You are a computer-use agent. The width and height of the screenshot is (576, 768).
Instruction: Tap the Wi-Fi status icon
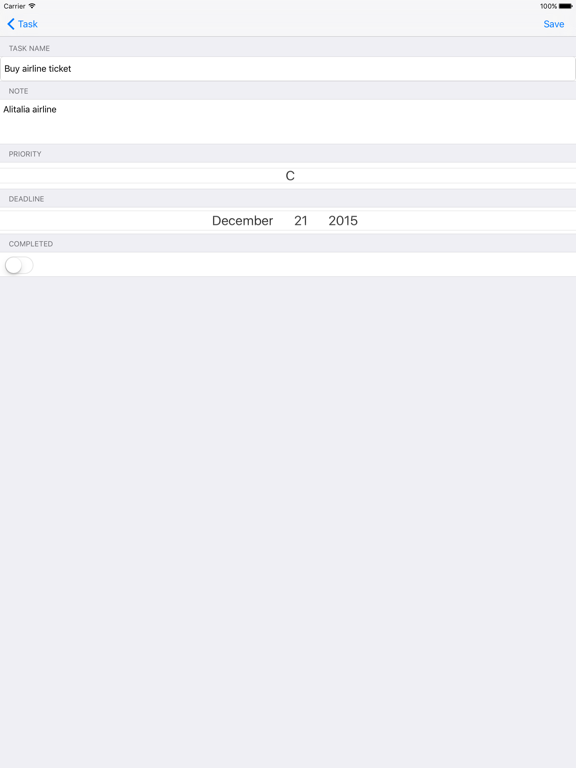tap(32, 6)
